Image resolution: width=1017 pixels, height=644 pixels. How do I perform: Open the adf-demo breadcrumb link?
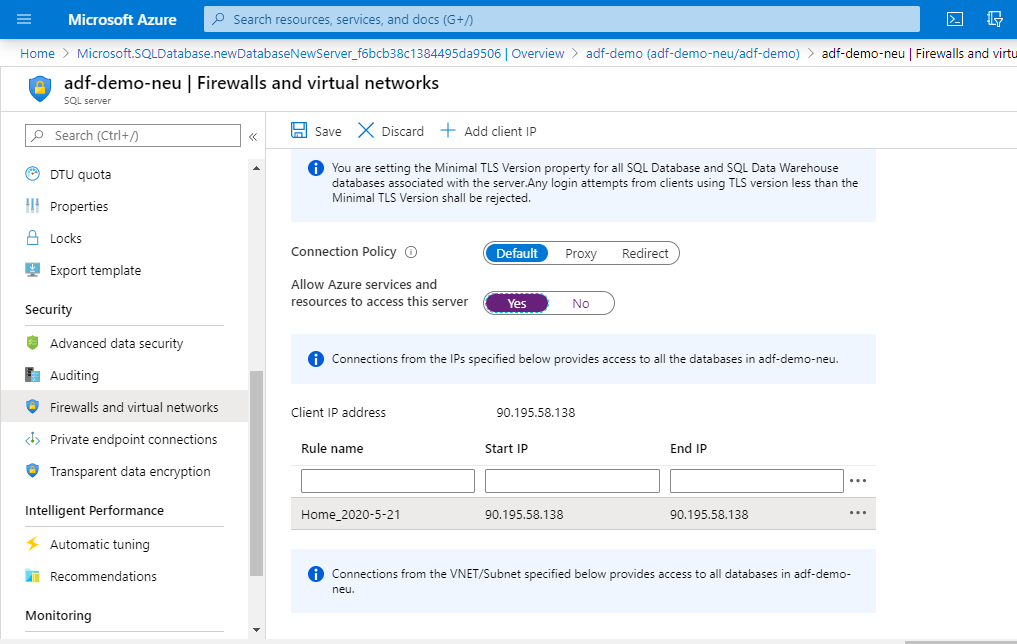(x=693, y=53)
